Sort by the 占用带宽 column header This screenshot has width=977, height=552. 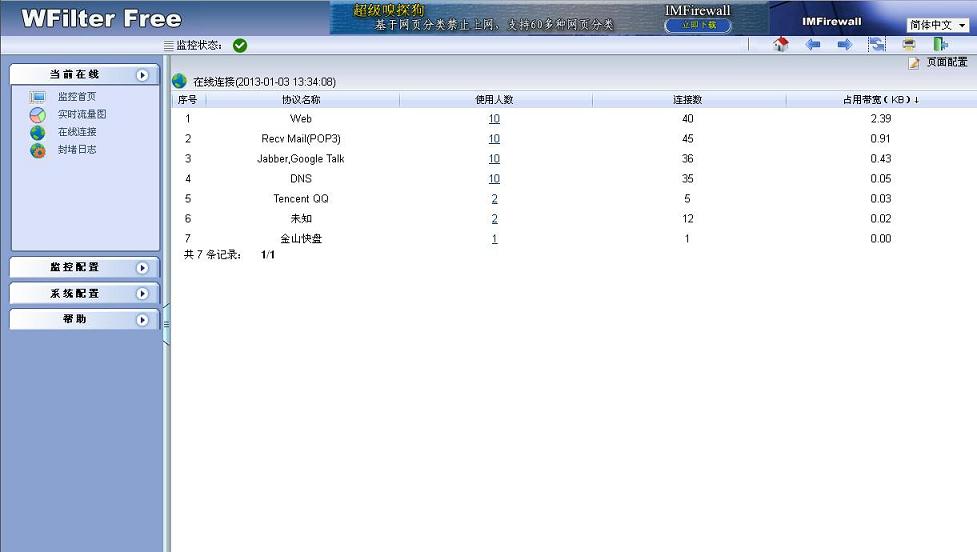pos(880,100)
